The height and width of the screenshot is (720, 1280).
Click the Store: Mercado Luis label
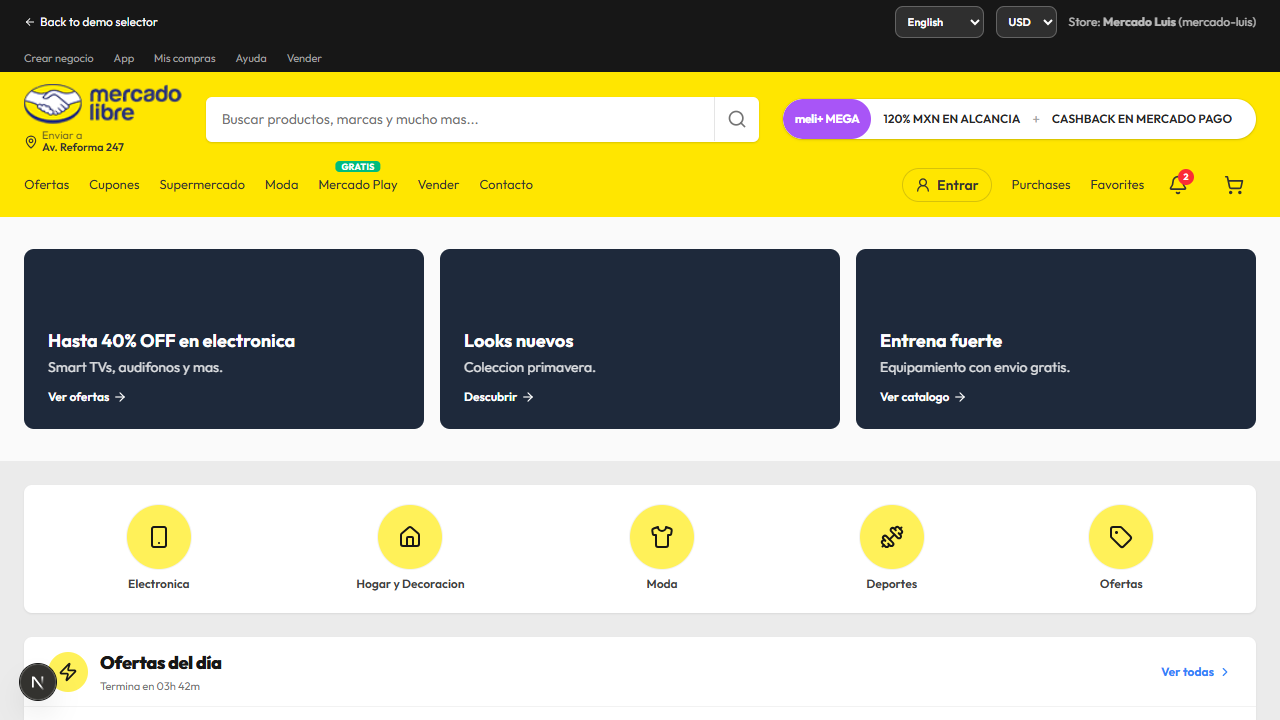pos(1162,22)
